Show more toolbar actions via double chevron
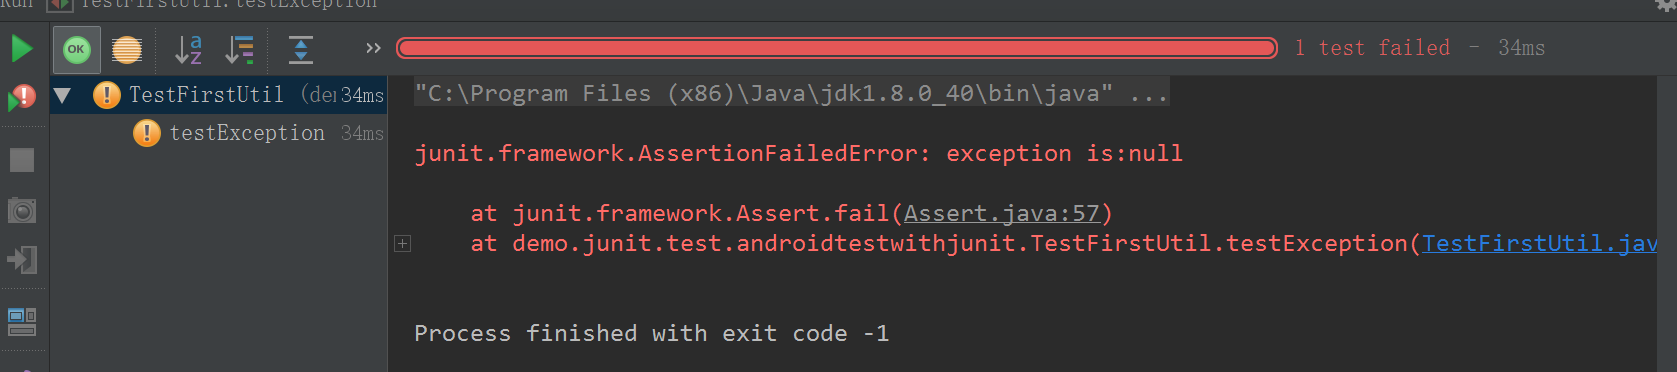 click(373, 48)
